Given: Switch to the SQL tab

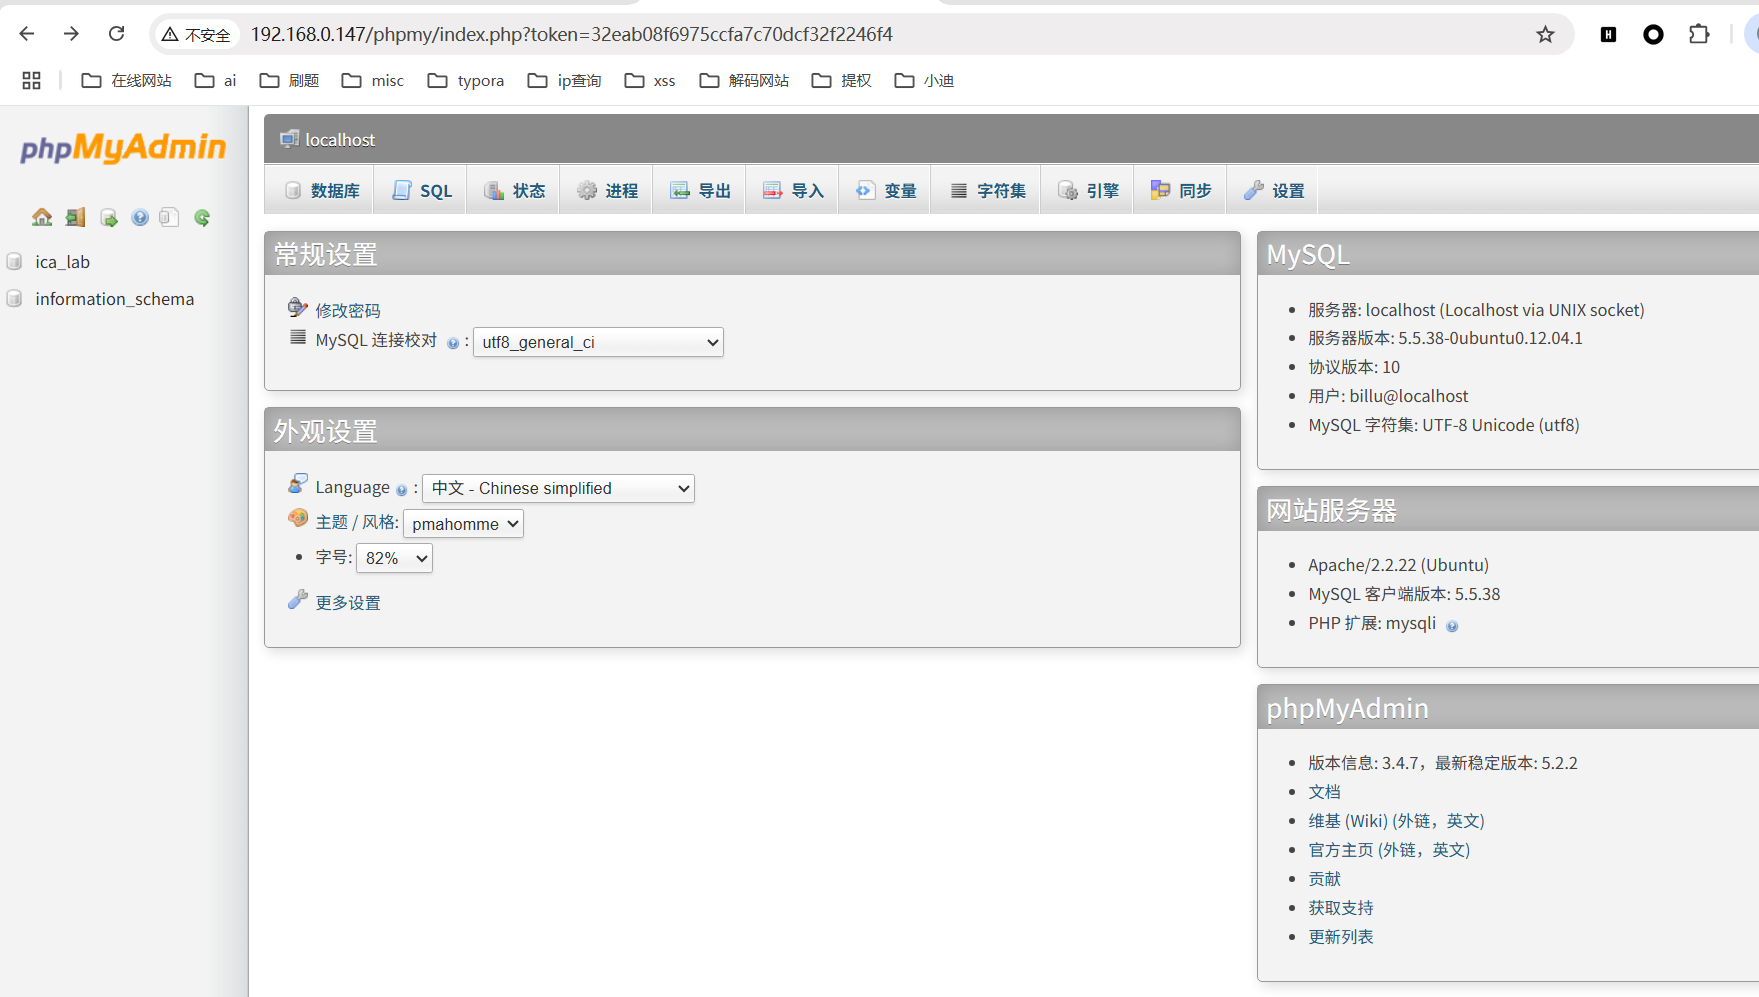Looking at the screenshot, I should tap(422, 190).
